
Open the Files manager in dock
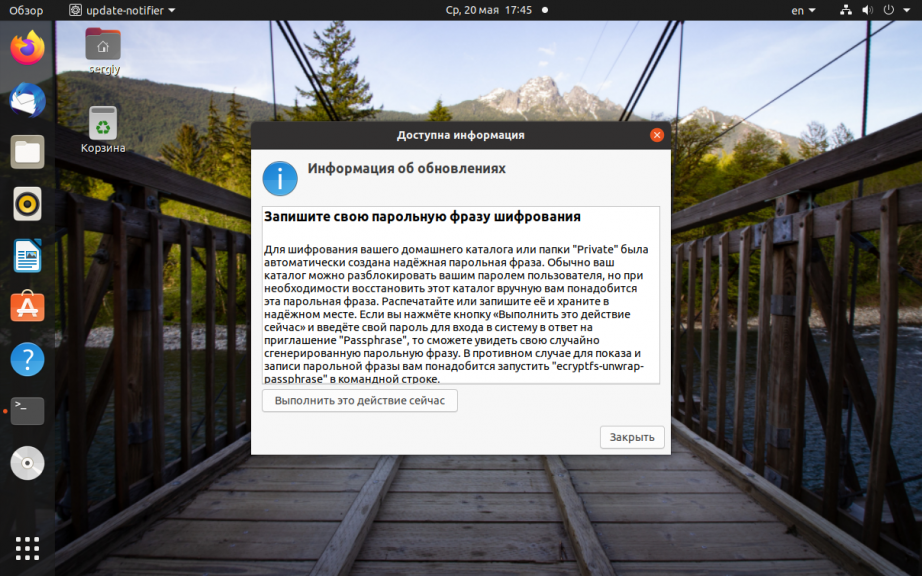[x=27, y=152]
